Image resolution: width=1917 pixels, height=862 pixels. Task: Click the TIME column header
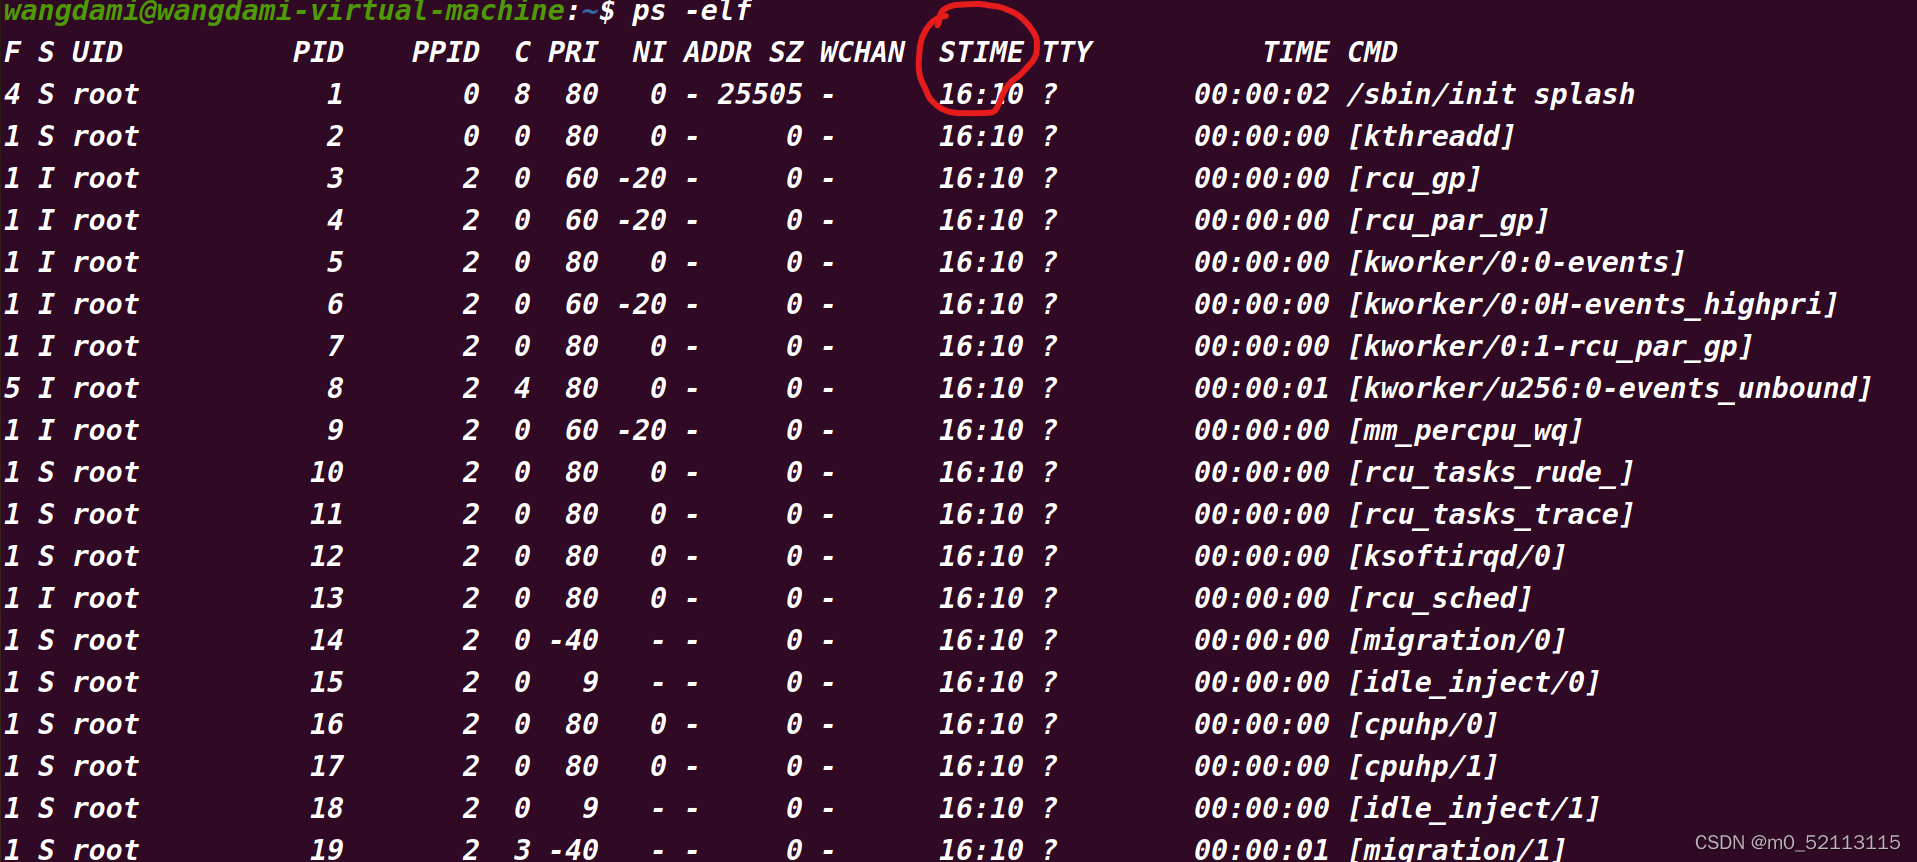point(1296,52)
